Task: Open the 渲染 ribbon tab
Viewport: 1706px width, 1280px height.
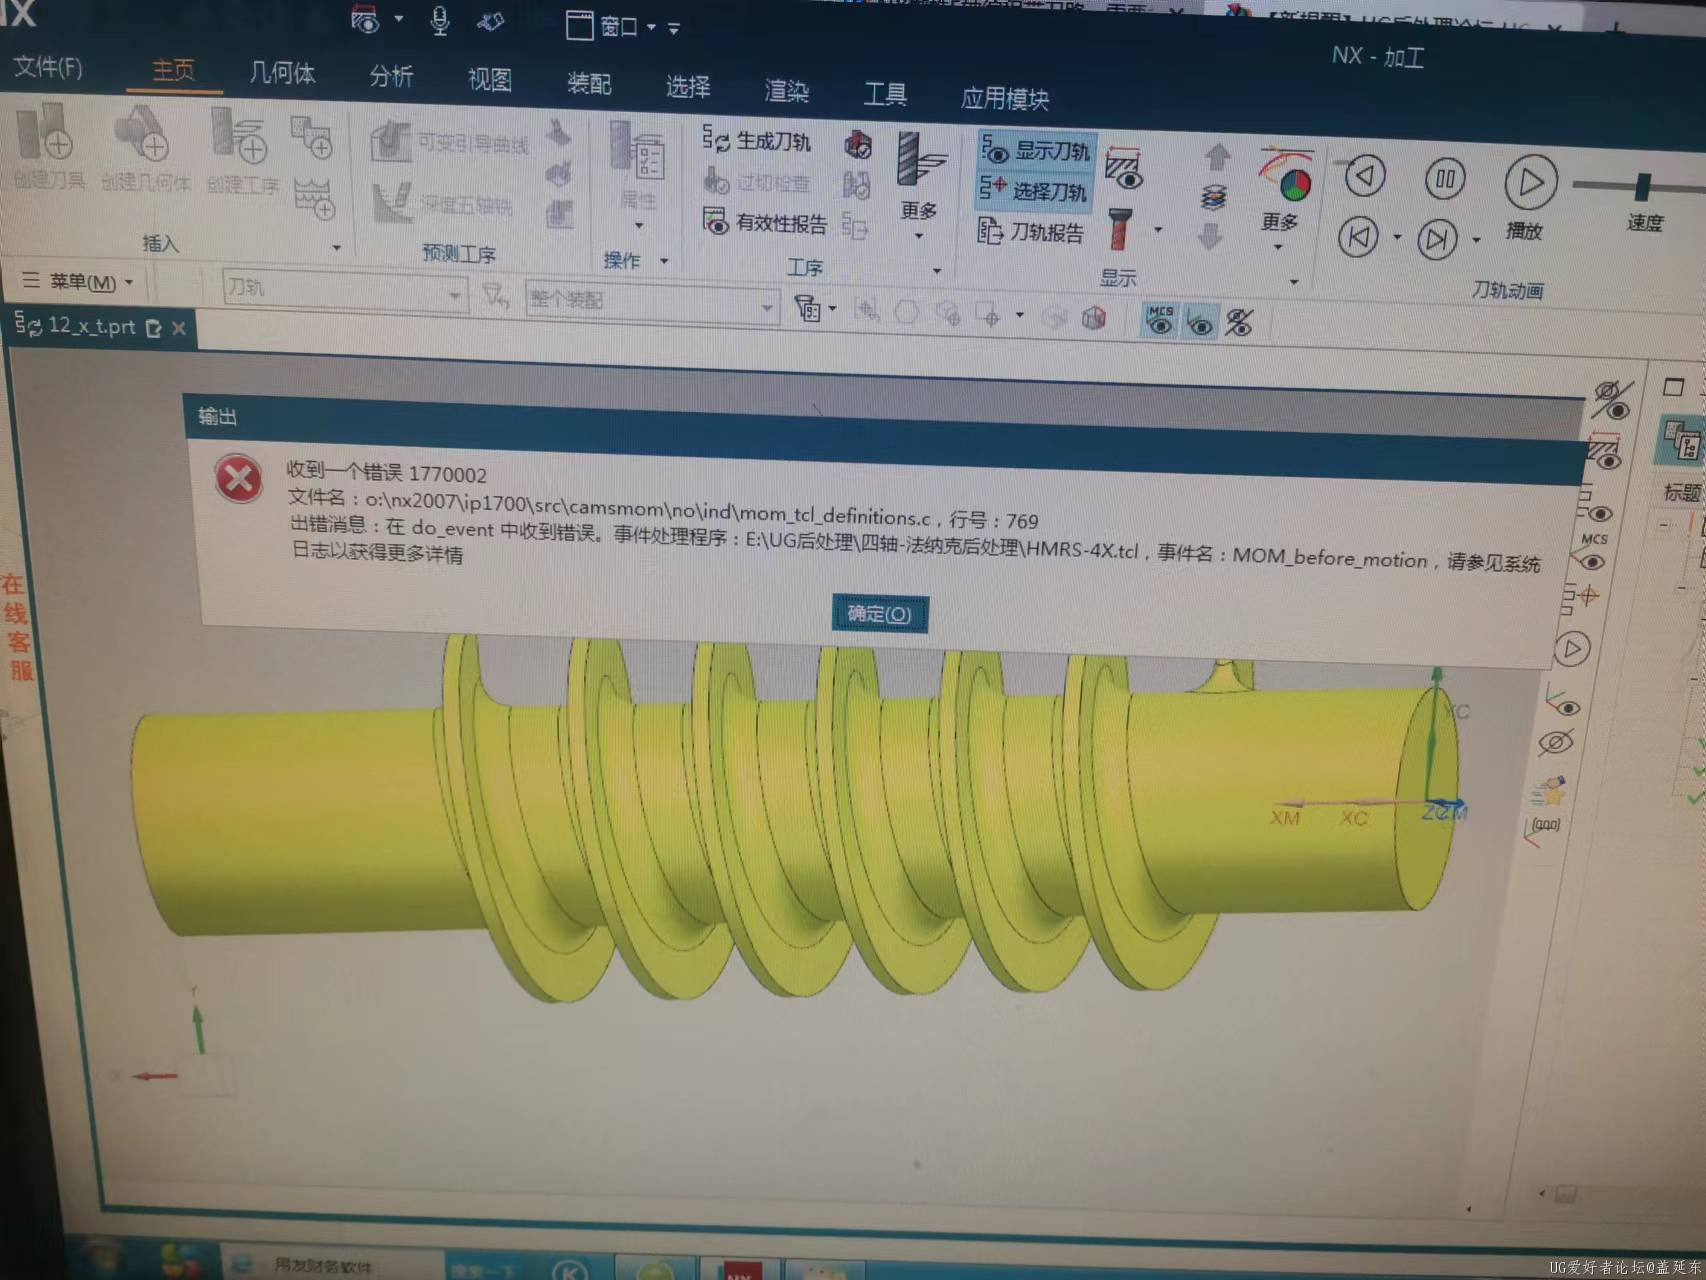Action: click(x=787, y=91)
